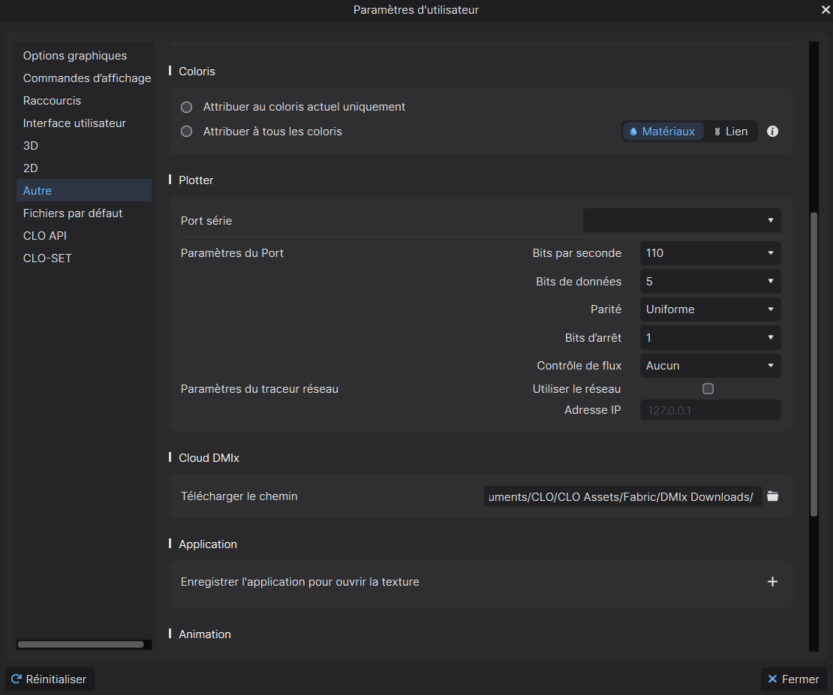Open the Bits d'arrêt dropdown
This screenshot has height=695, width=833.
(x=710, y=337)
